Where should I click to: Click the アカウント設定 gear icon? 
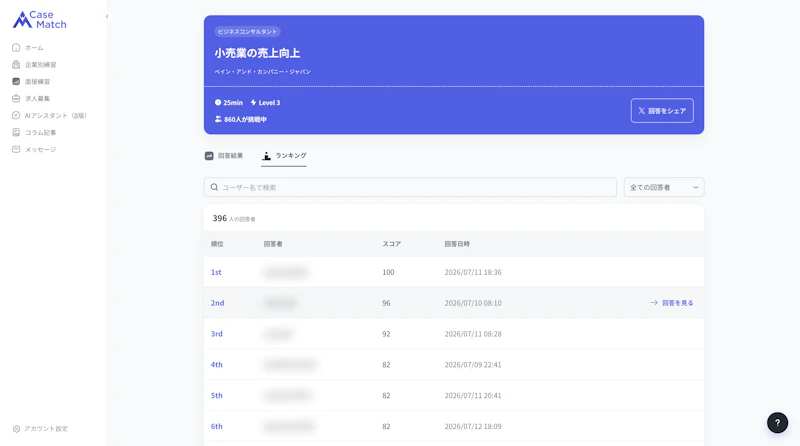(x=16, y=429)
